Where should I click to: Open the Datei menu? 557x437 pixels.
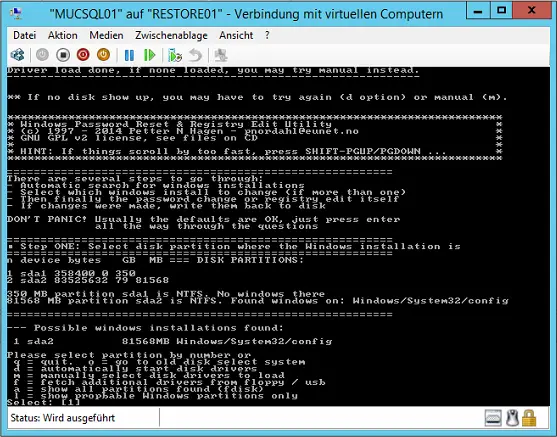point(25,35)
